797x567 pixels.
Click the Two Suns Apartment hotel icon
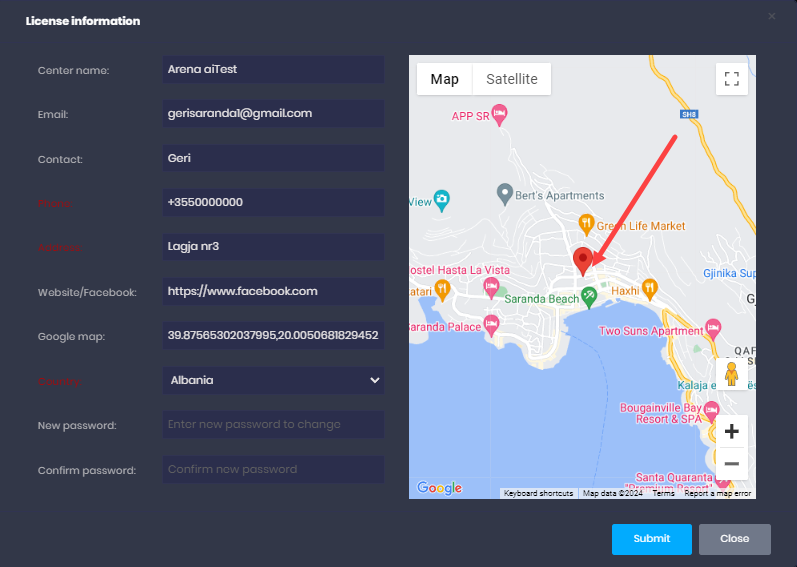tap(712, 328)
